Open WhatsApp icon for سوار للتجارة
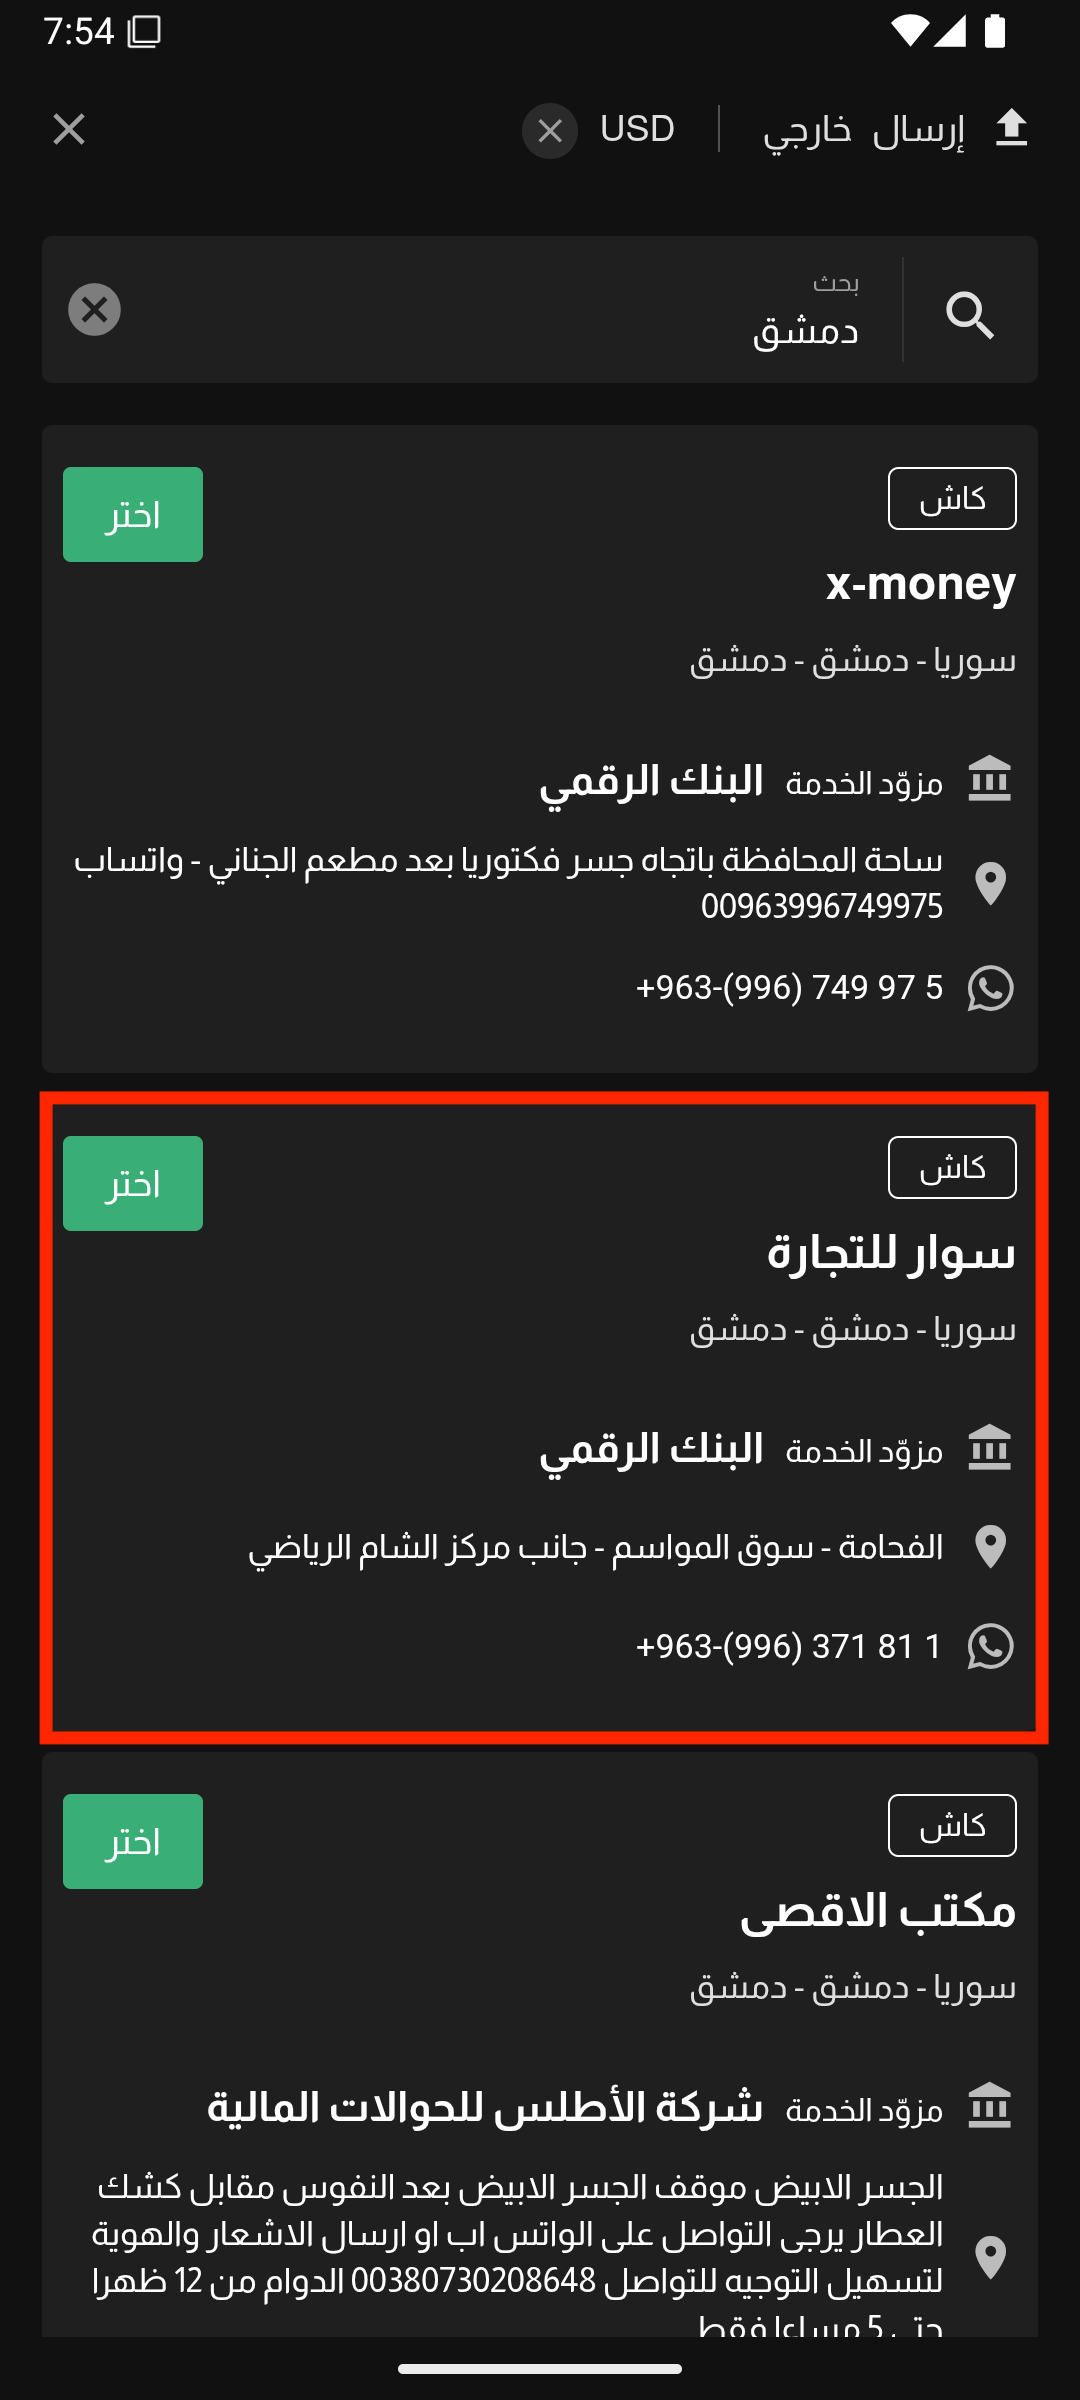The width and height of the screenshot is (1080, 2400). click(990, 1646)
